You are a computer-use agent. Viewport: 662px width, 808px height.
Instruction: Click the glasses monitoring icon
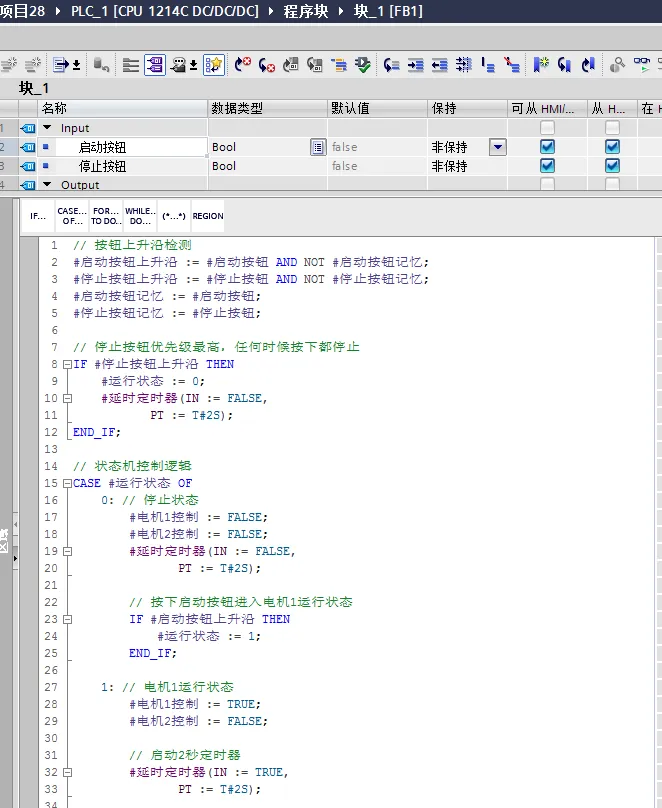pyautogui.click(x=642, y=65)
